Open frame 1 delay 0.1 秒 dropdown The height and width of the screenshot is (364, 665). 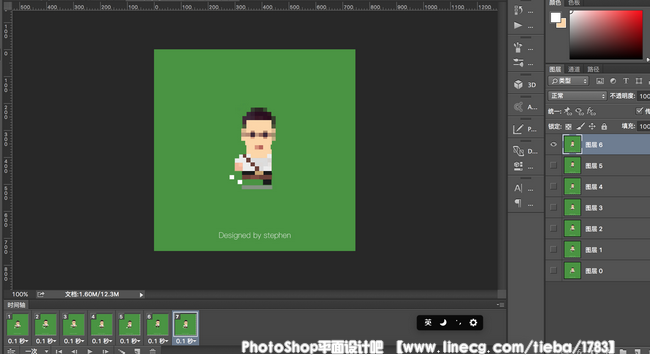[18, 341]
